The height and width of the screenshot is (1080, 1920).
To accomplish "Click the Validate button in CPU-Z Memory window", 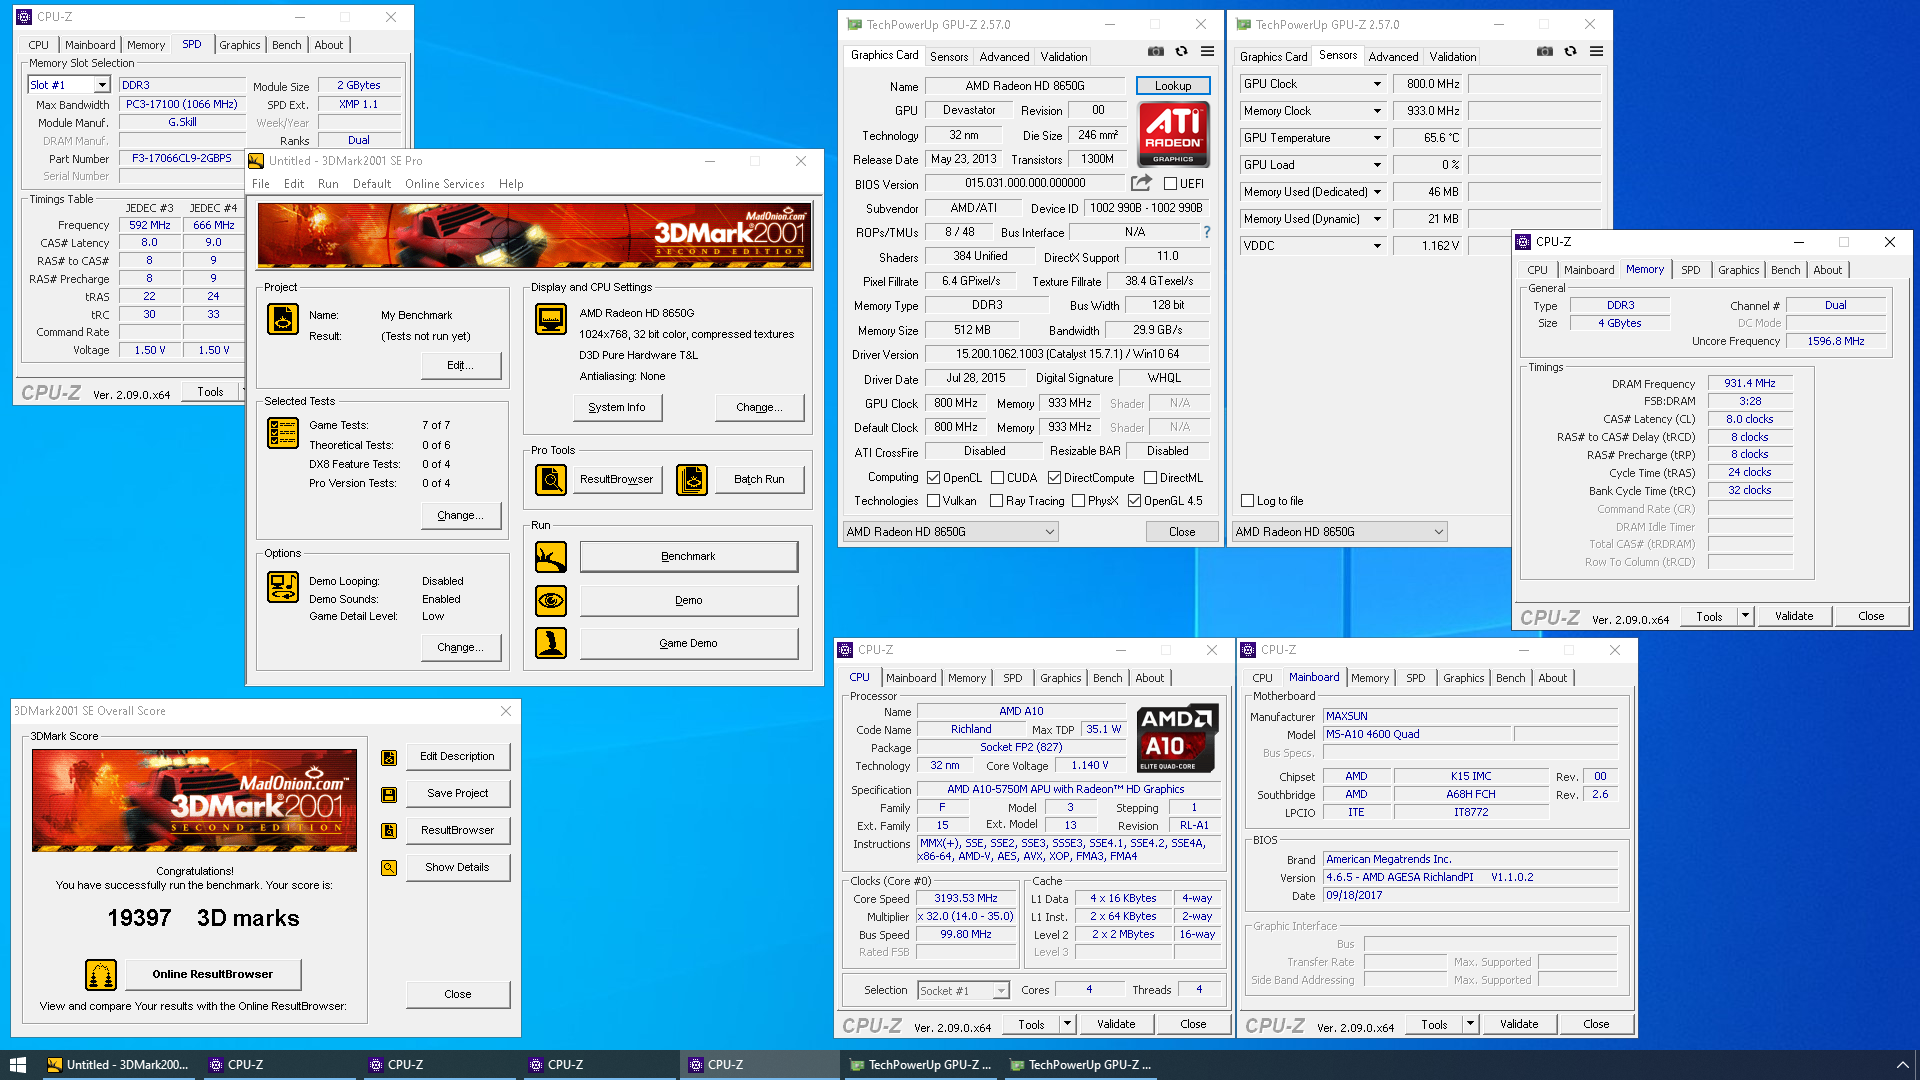I will tap(1794, 616).
